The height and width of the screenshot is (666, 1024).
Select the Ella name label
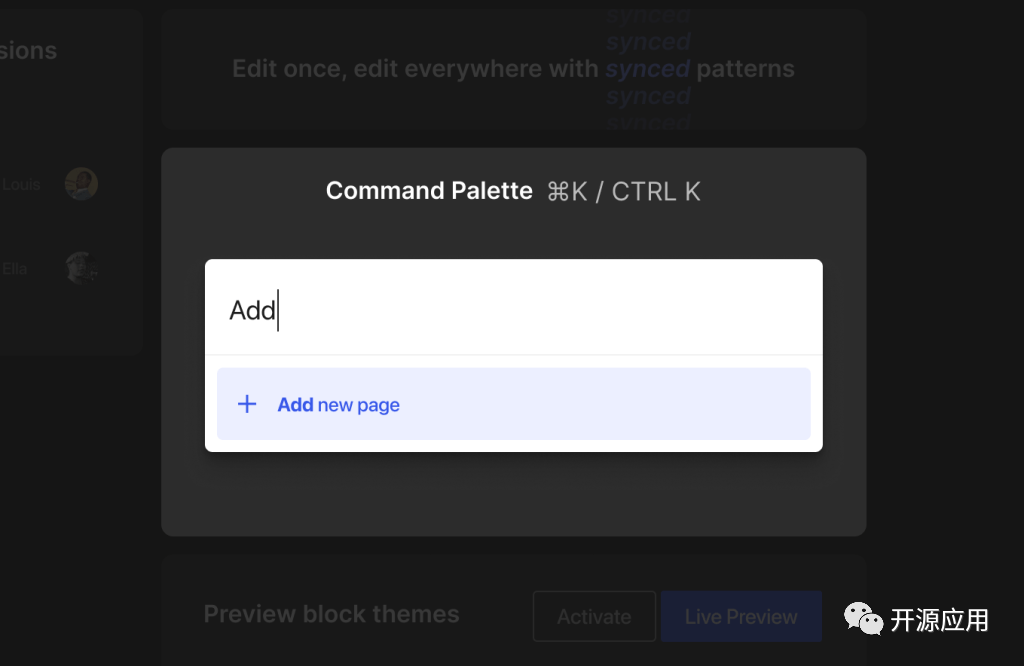(x=14, y=268)
